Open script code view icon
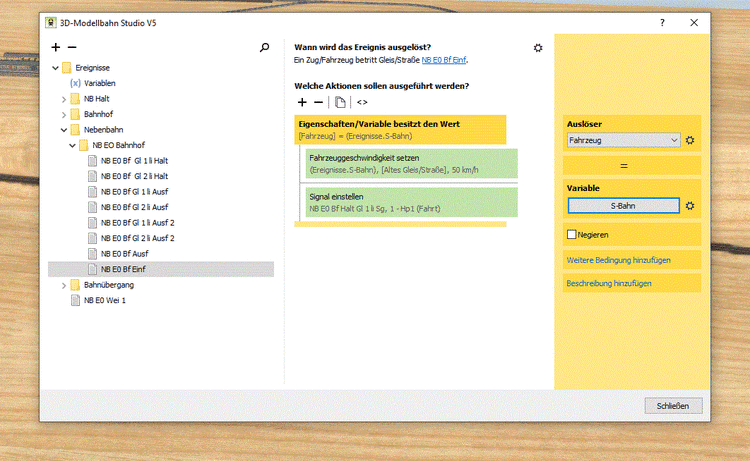 click(362, 102)
